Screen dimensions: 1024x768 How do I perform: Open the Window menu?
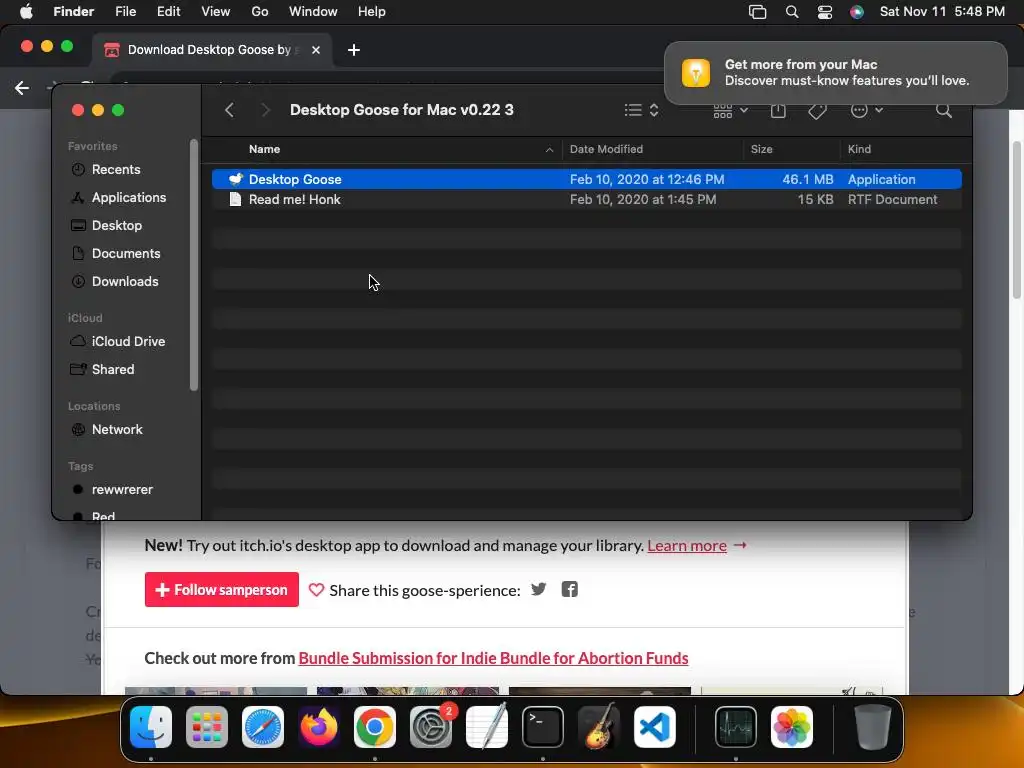point(313,12)
